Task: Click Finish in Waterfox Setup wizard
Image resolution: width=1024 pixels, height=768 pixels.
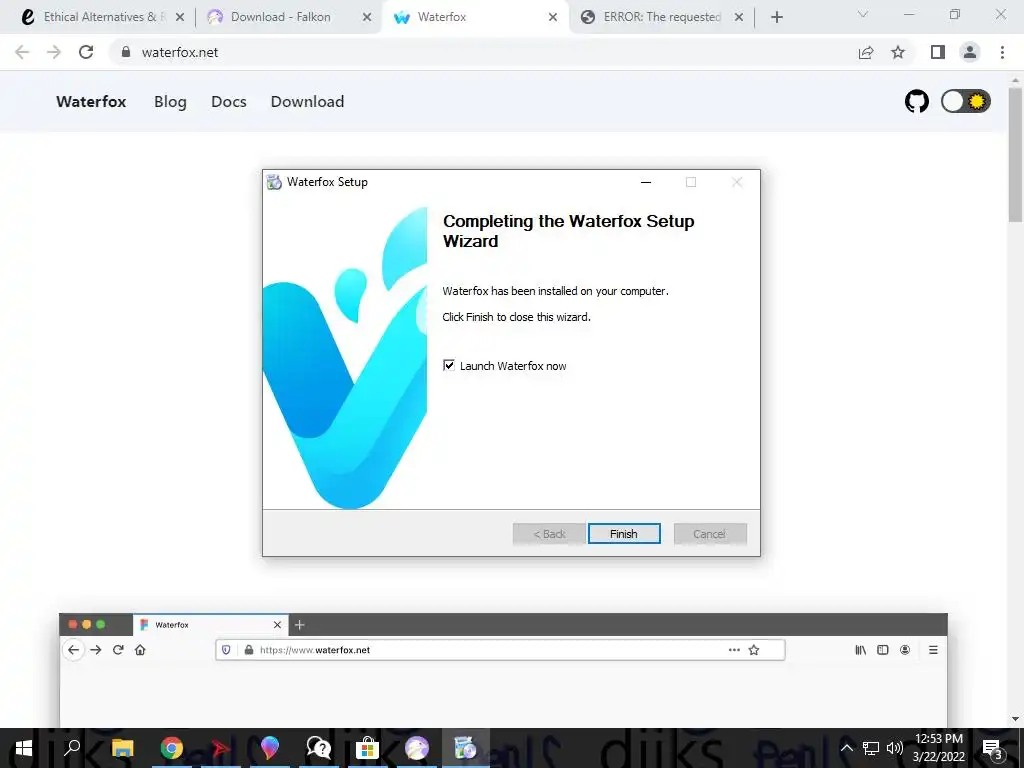Action: 624,534
